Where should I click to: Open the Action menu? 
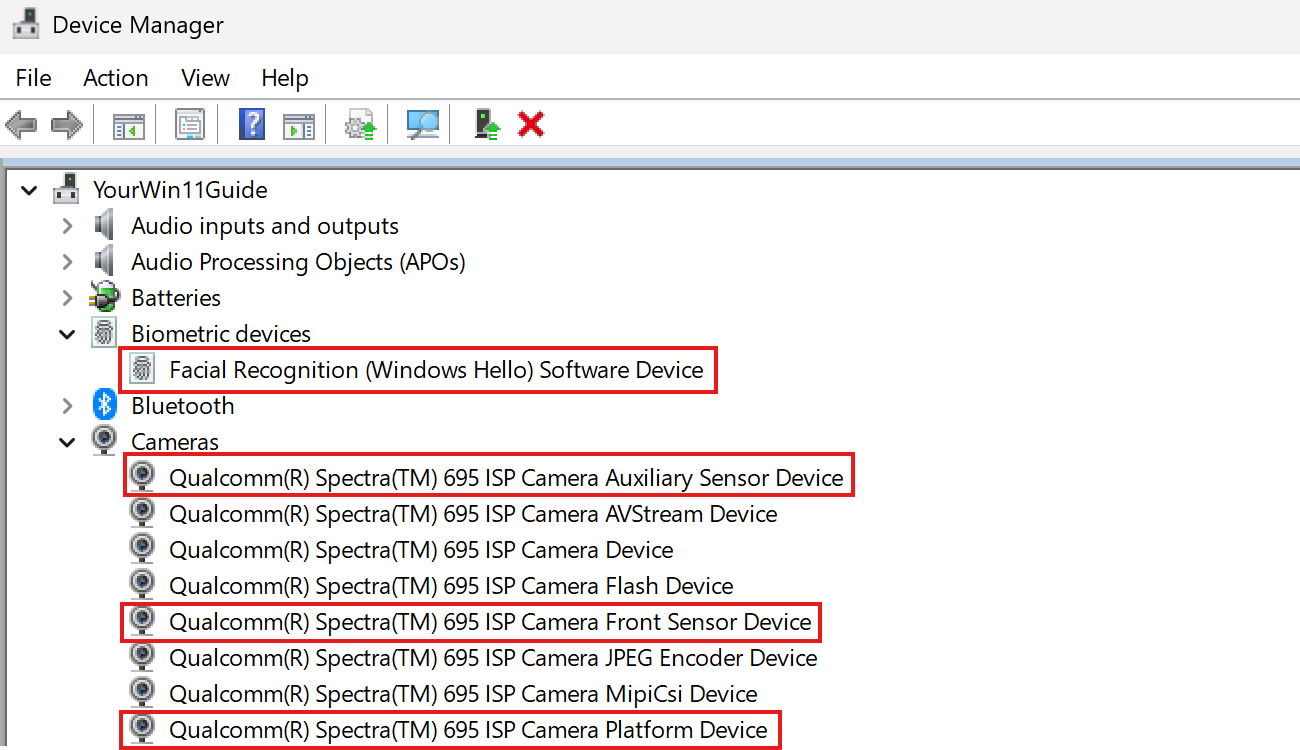point(115,77)
